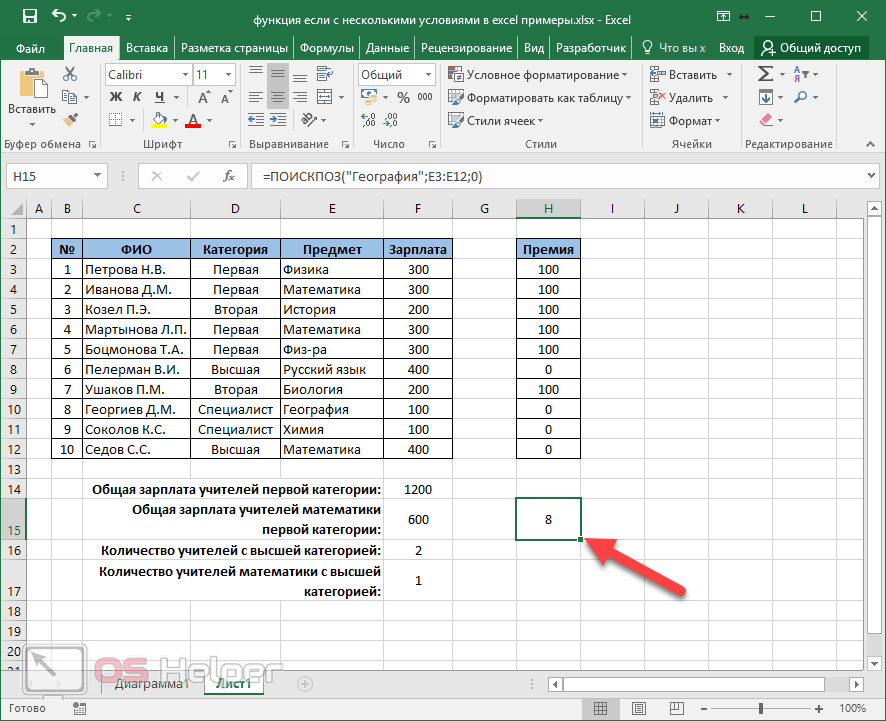Select cell H15 containing 8
This screenshot has width=886, height=721.
pos(548,519)
